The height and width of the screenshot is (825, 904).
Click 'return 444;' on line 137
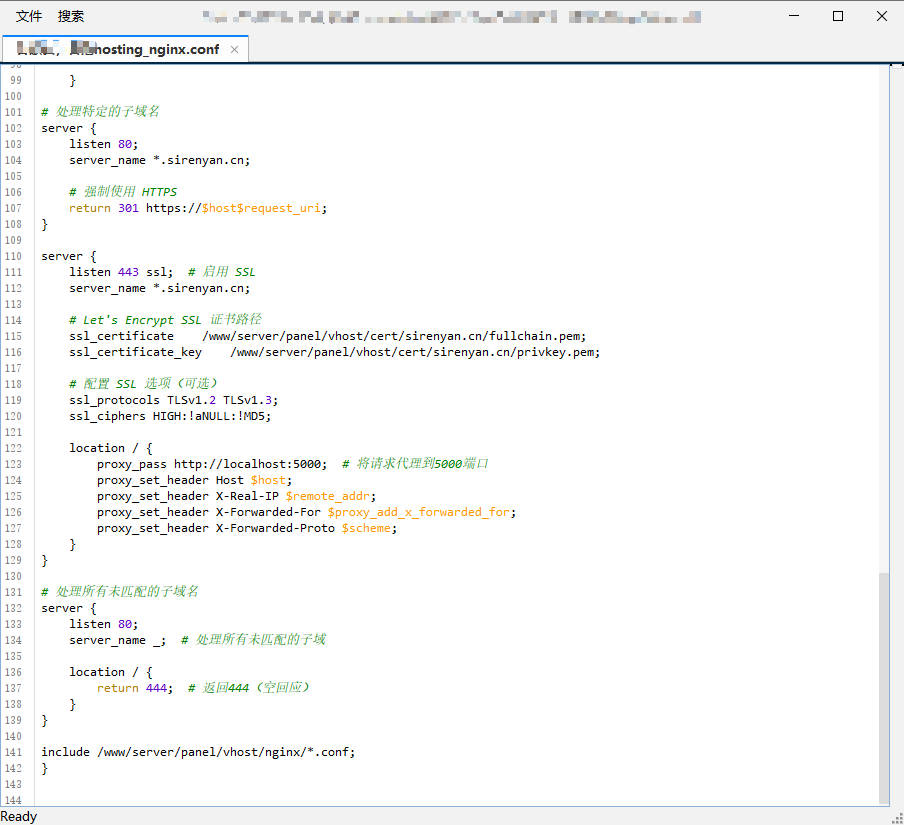coord(135,688)
